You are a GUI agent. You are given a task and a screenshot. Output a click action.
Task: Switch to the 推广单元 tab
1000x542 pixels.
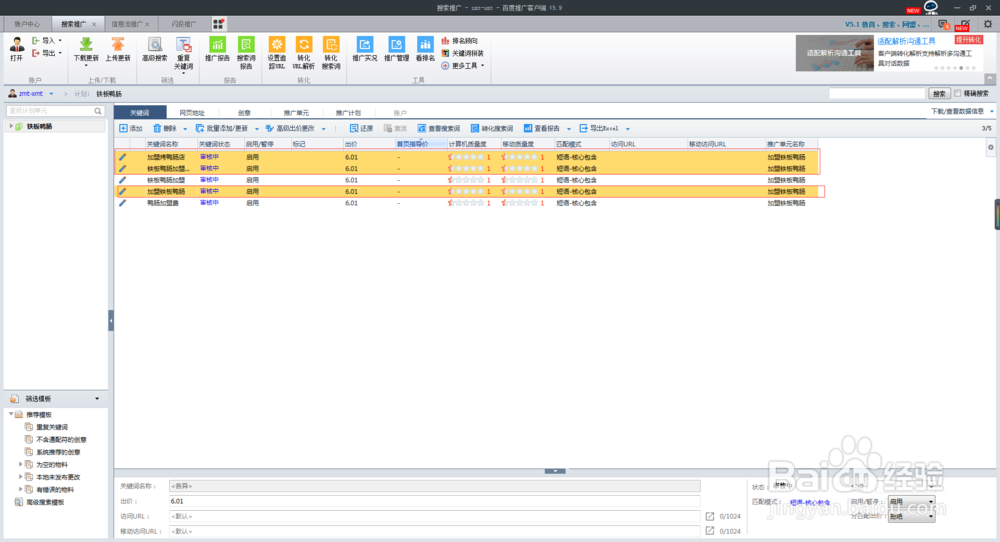(296, 112)
